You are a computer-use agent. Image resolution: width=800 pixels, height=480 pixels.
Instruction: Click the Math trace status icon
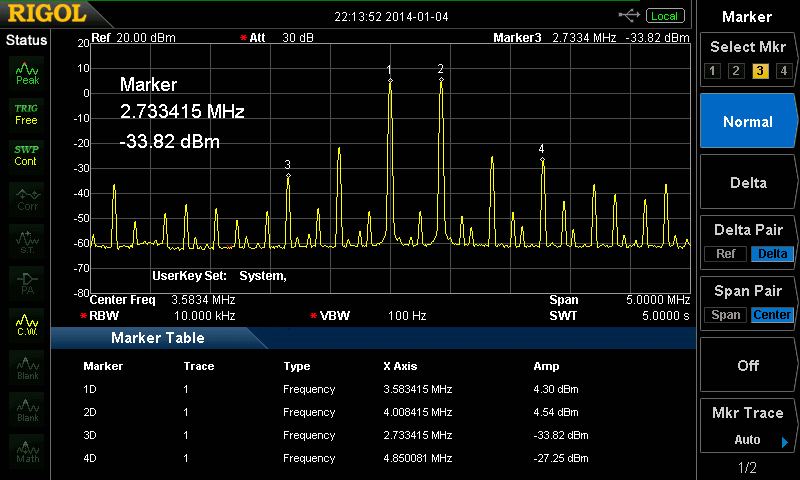27,452
